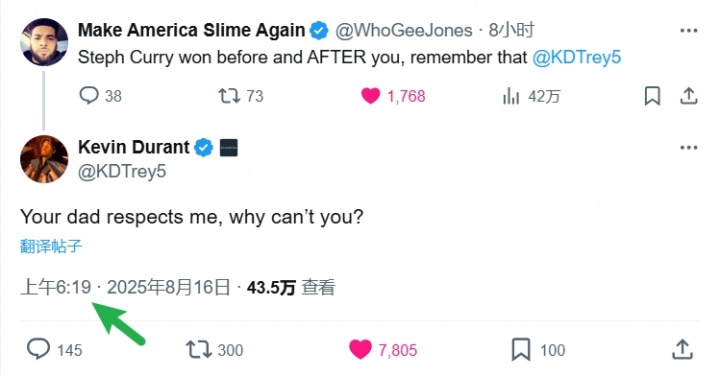This screenshot has width=720, height=376.
Task: Open the 43.5万 查看 view count
Action: (x=291, y=287)
